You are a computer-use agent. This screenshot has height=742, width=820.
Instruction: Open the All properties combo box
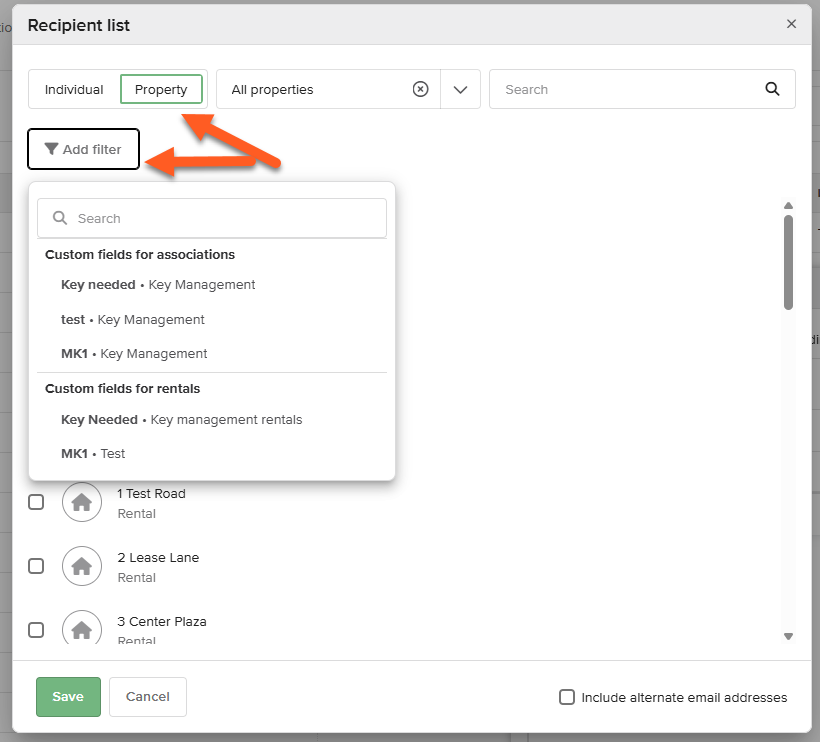click(x=348, y=89)
